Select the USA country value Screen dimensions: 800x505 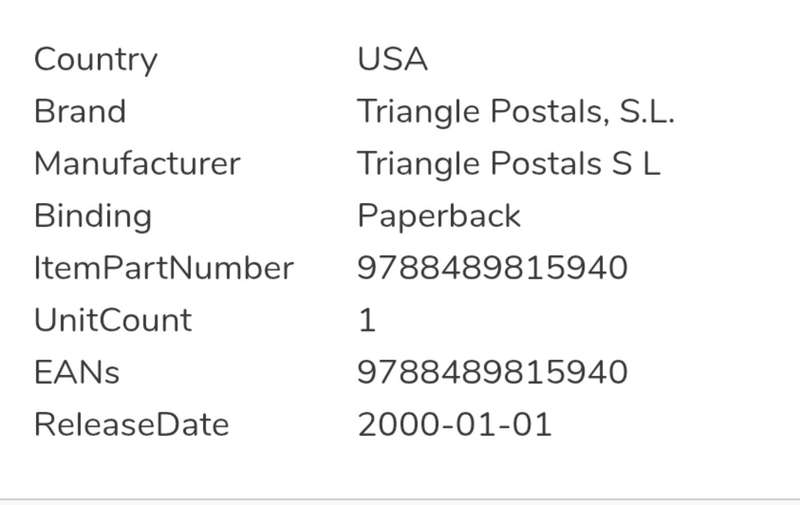click(392, 59)
